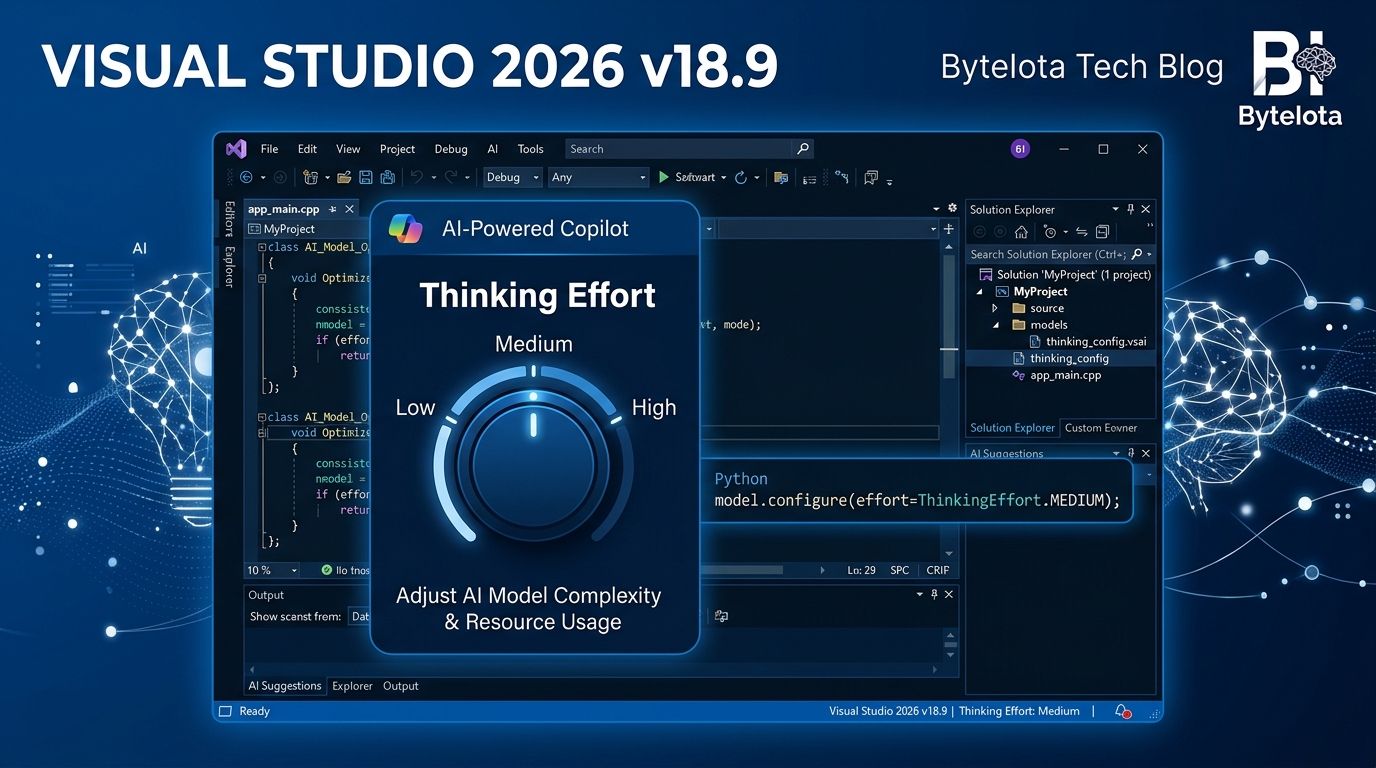
Task: Select Solution 'MyProject' root node
Action: [1065, 275]
